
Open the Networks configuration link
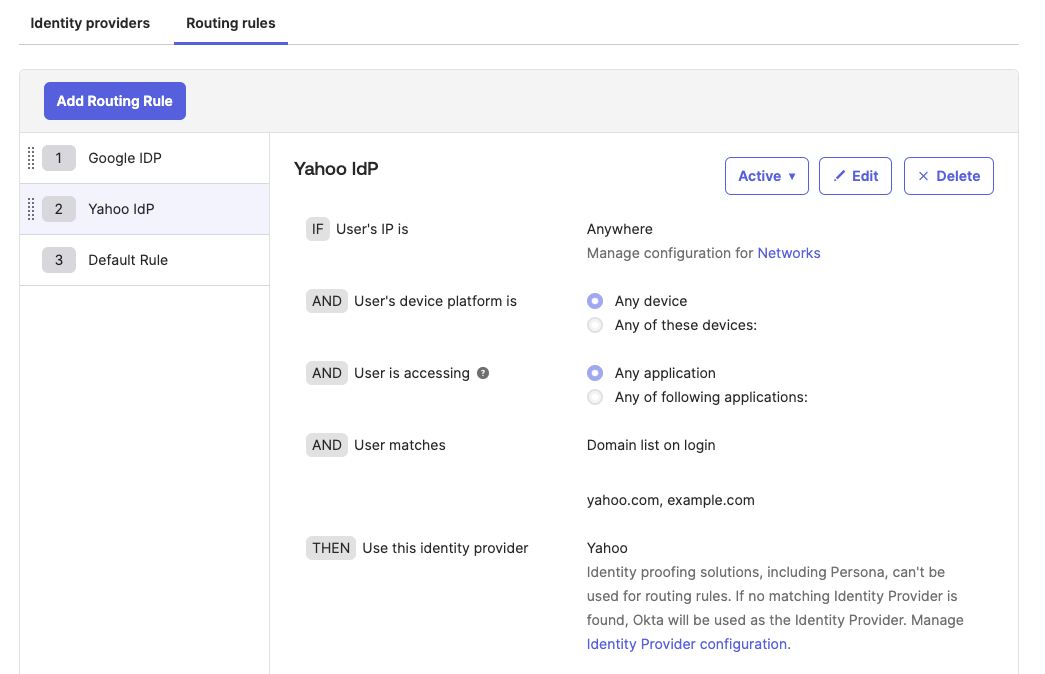point(788,253)
